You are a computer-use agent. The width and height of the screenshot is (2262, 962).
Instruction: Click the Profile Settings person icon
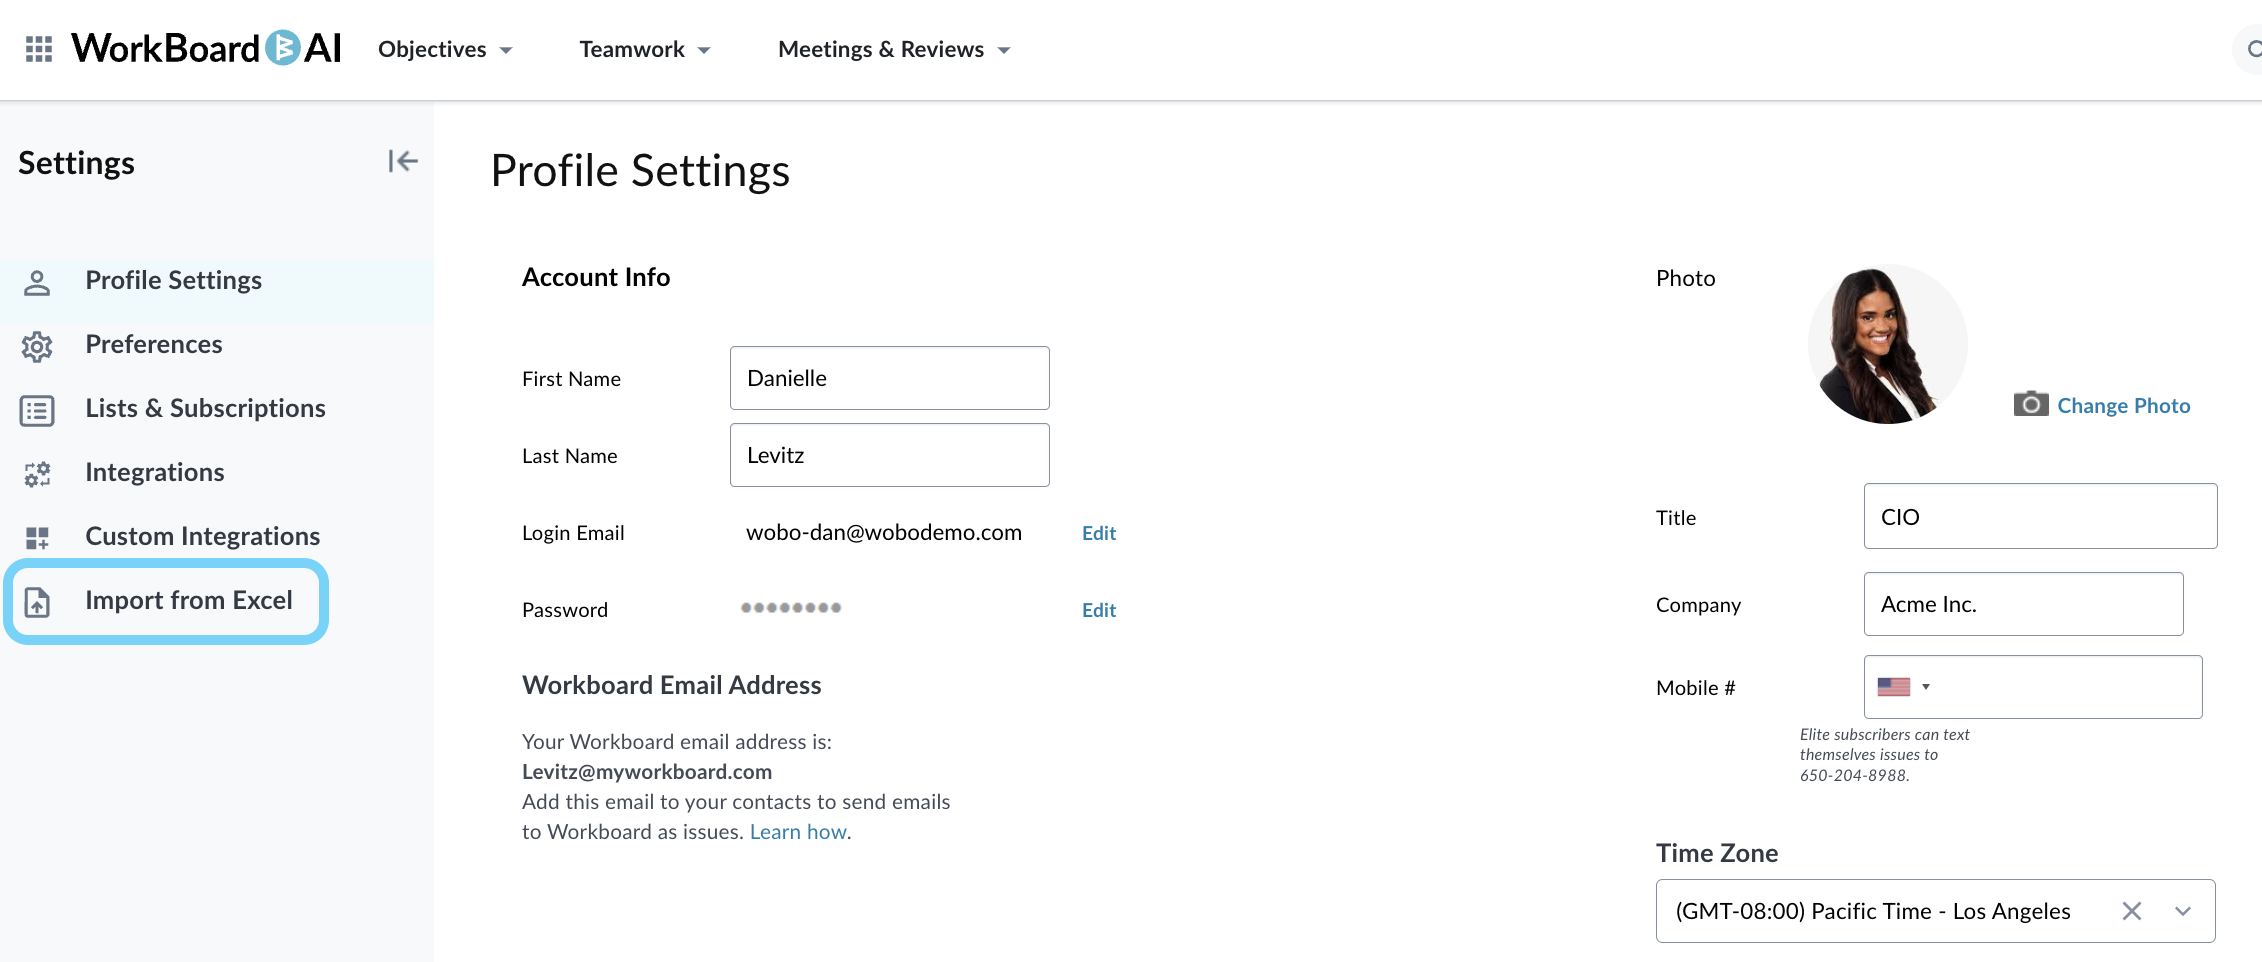tap(37, 283)
